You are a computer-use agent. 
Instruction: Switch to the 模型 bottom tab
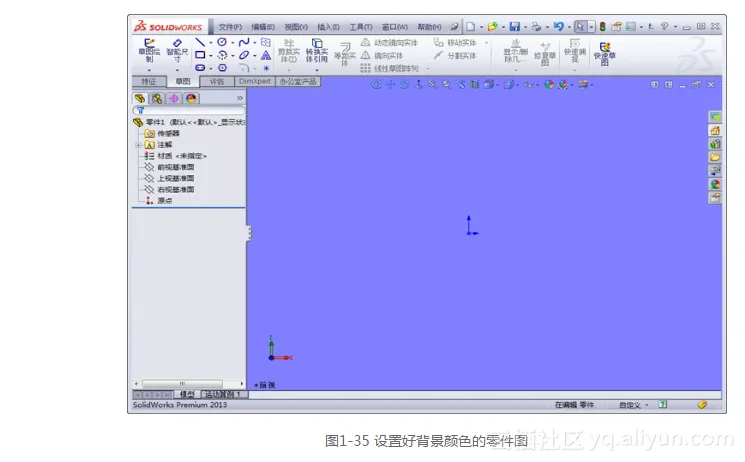tap(187, 395)
